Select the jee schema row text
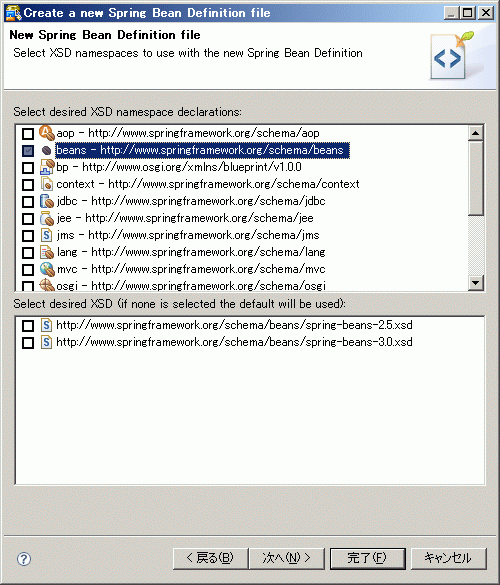This screenshot has width=500, height=585. pos(185,218)
